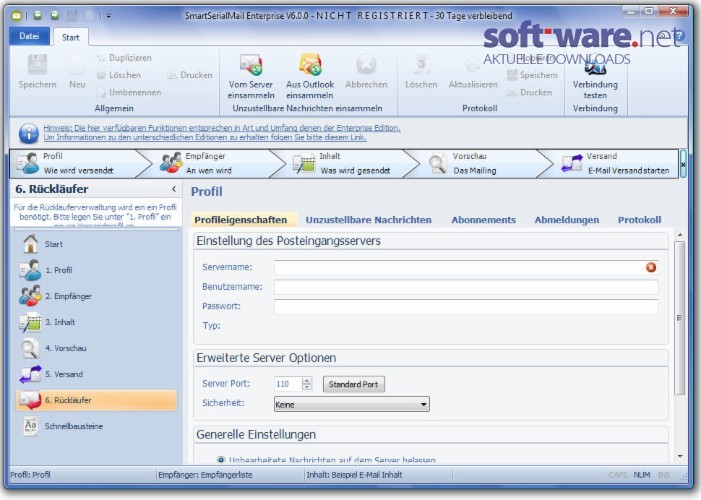The height and width of the screenshot is (500, 701).
Task: Click Vom Server einsammeln icon
Action: click(x=251, y=65)
